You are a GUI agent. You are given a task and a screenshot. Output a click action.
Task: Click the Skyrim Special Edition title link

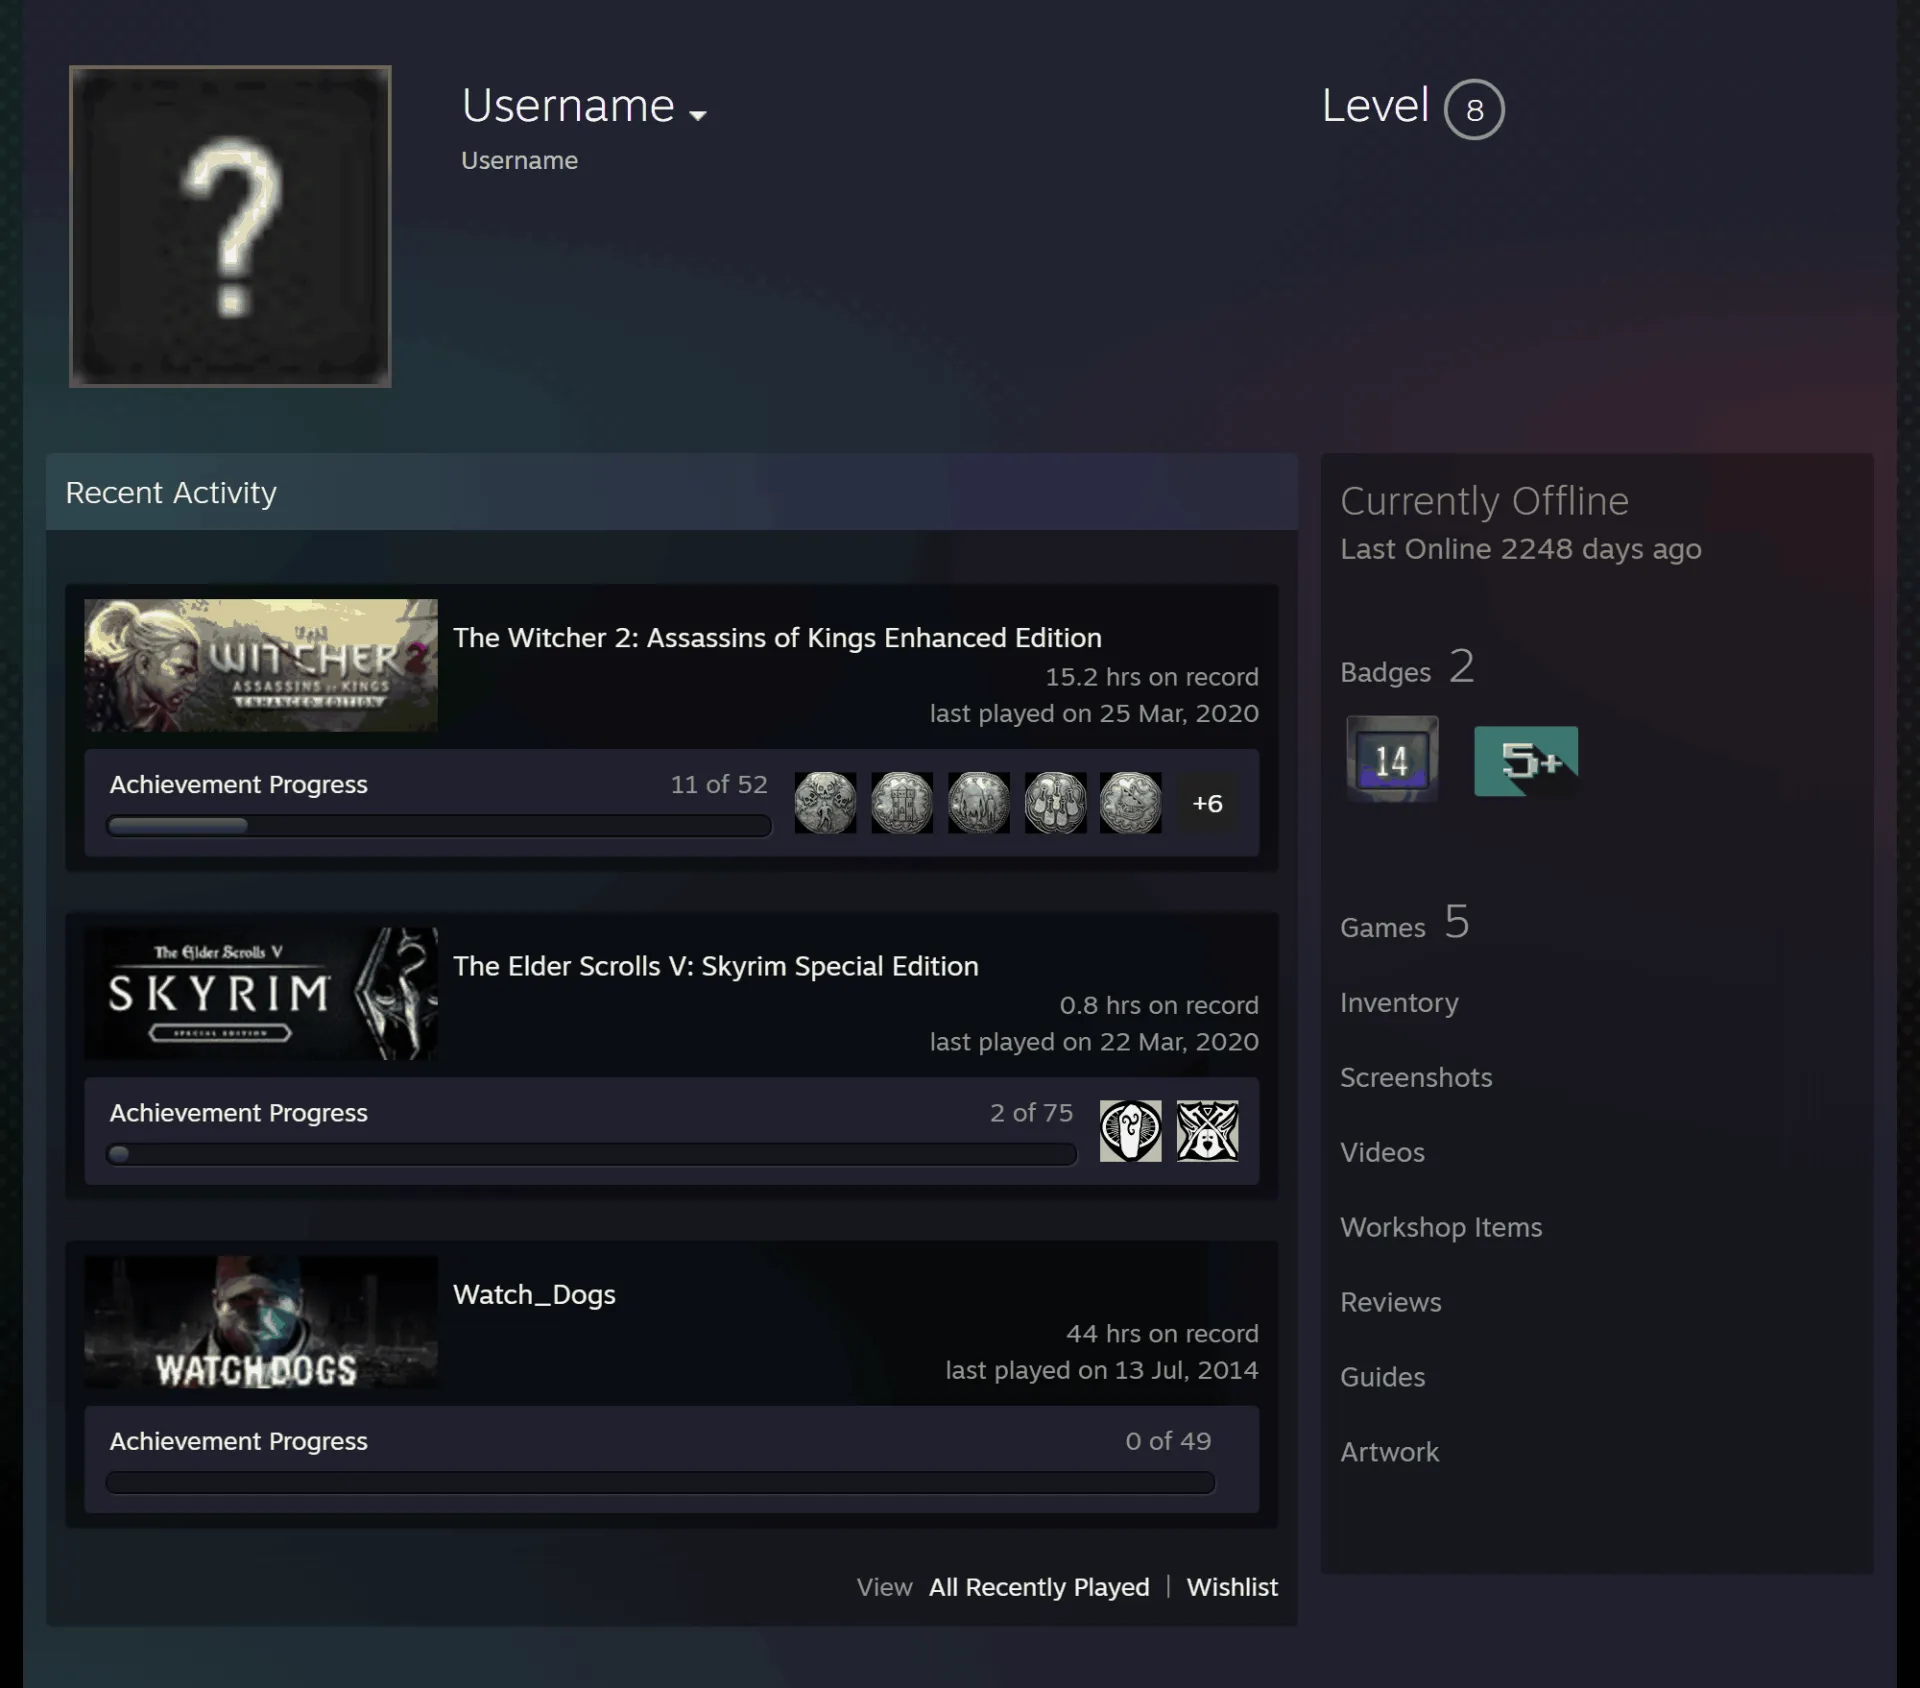point(716,966)
